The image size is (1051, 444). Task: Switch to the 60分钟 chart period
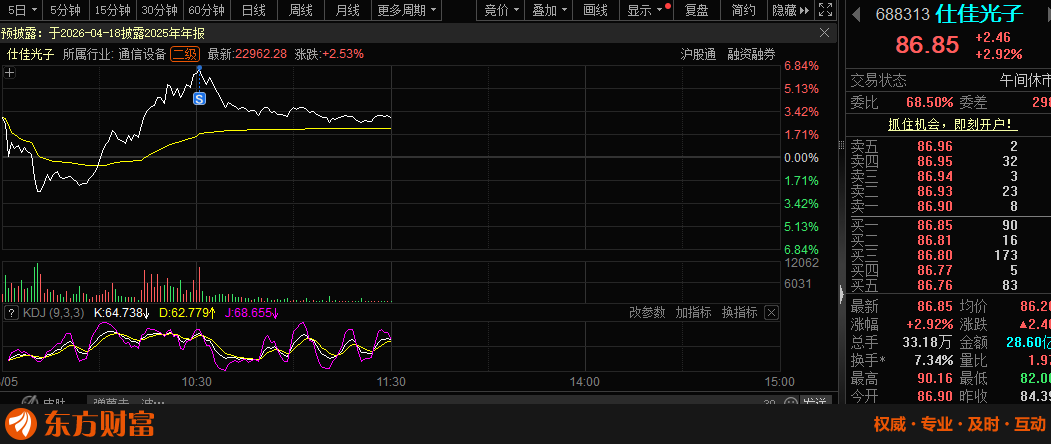206,10
